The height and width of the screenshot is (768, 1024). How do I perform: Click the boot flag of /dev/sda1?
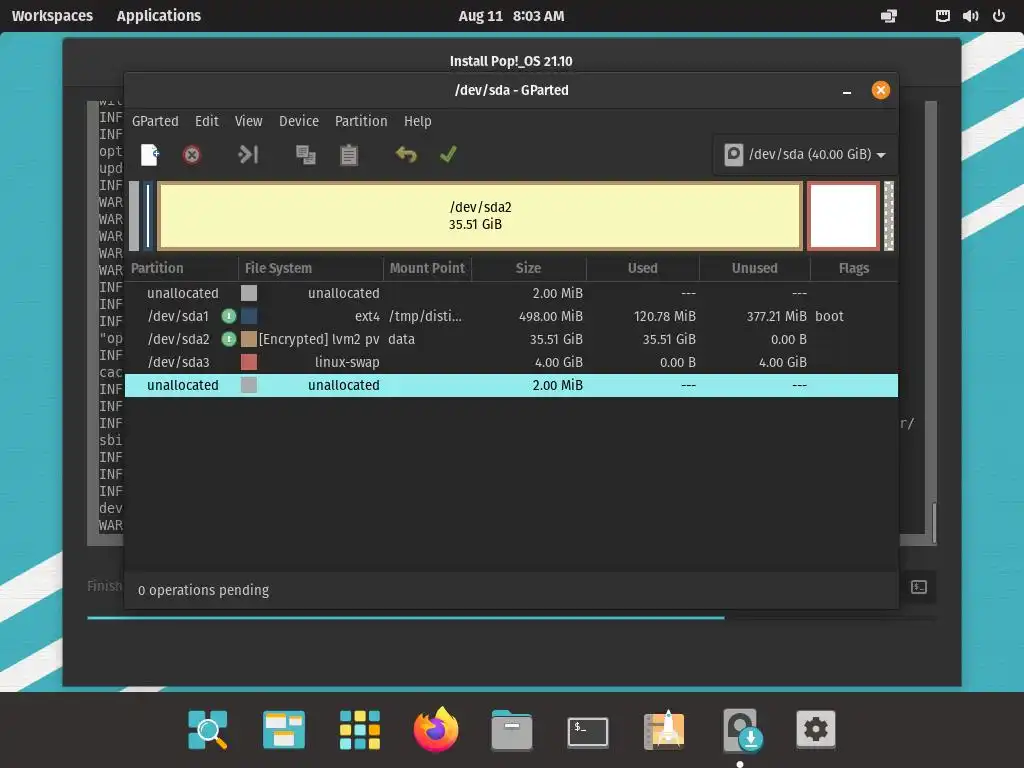click(829, 316)
